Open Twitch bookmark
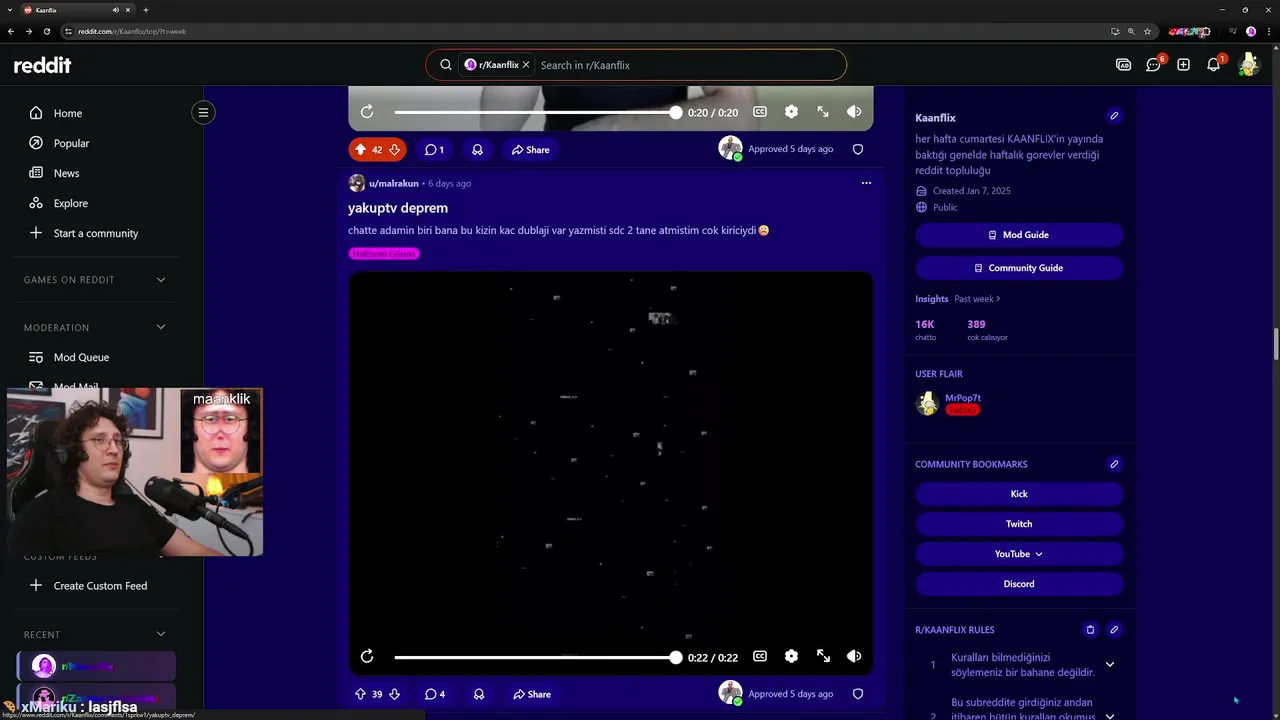Viewport: 1280px width, 720px height. click(1019, 524)
